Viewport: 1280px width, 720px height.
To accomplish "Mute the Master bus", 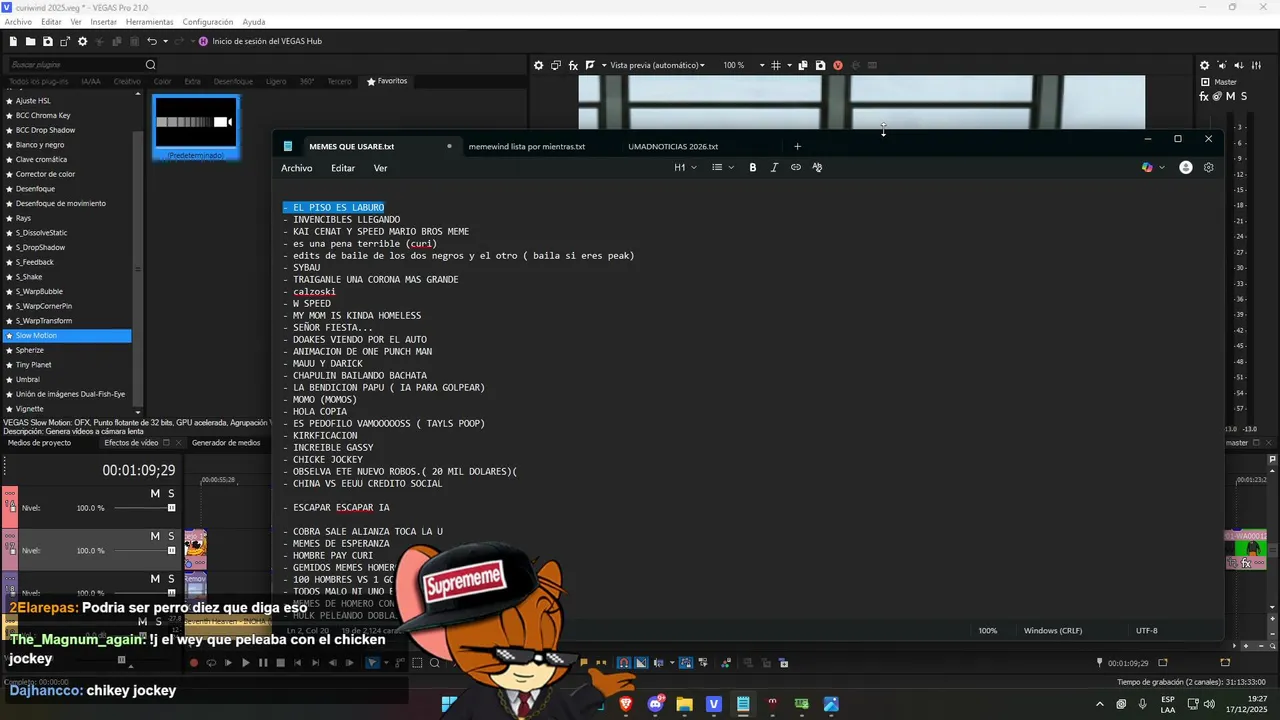I will coord(1230,96).
